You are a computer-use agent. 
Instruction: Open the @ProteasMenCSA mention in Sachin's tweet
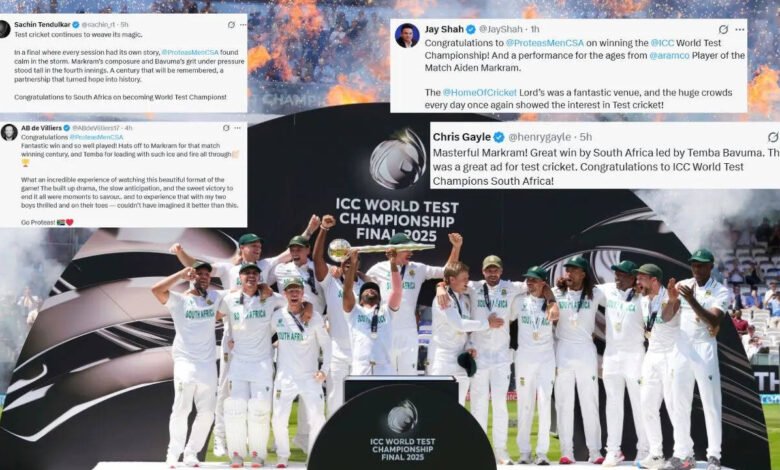click(x=190, y=52)
